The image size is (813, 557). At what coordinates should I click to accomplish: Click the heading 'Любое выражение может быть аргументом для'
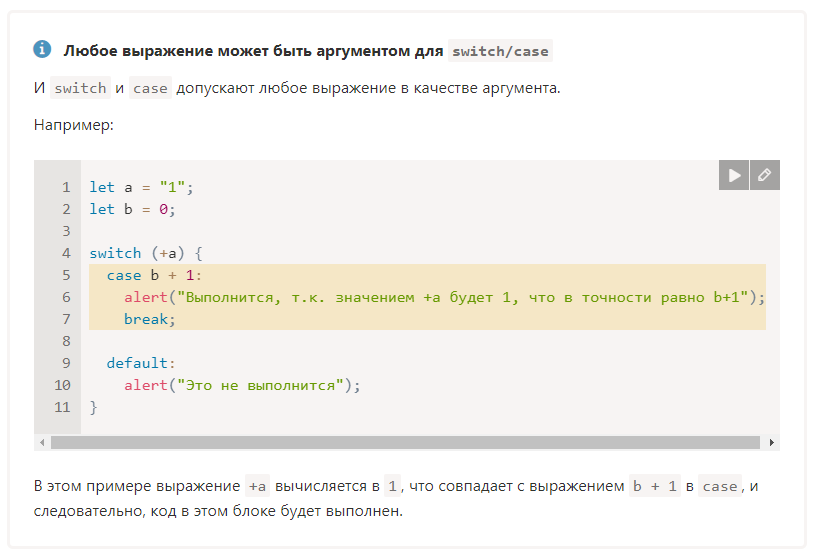(x=253, y=51)
